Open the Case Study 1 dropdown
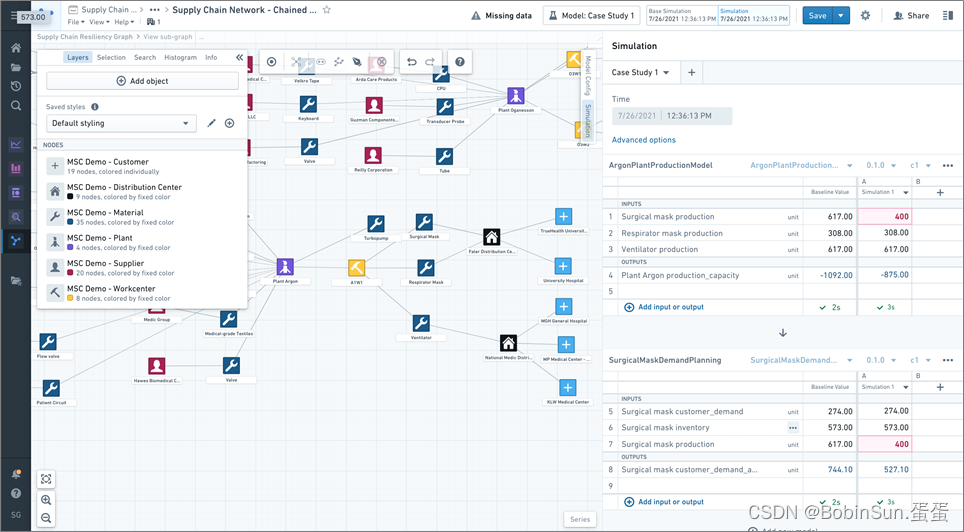The image size is (964, 532). tap(641, 73)
